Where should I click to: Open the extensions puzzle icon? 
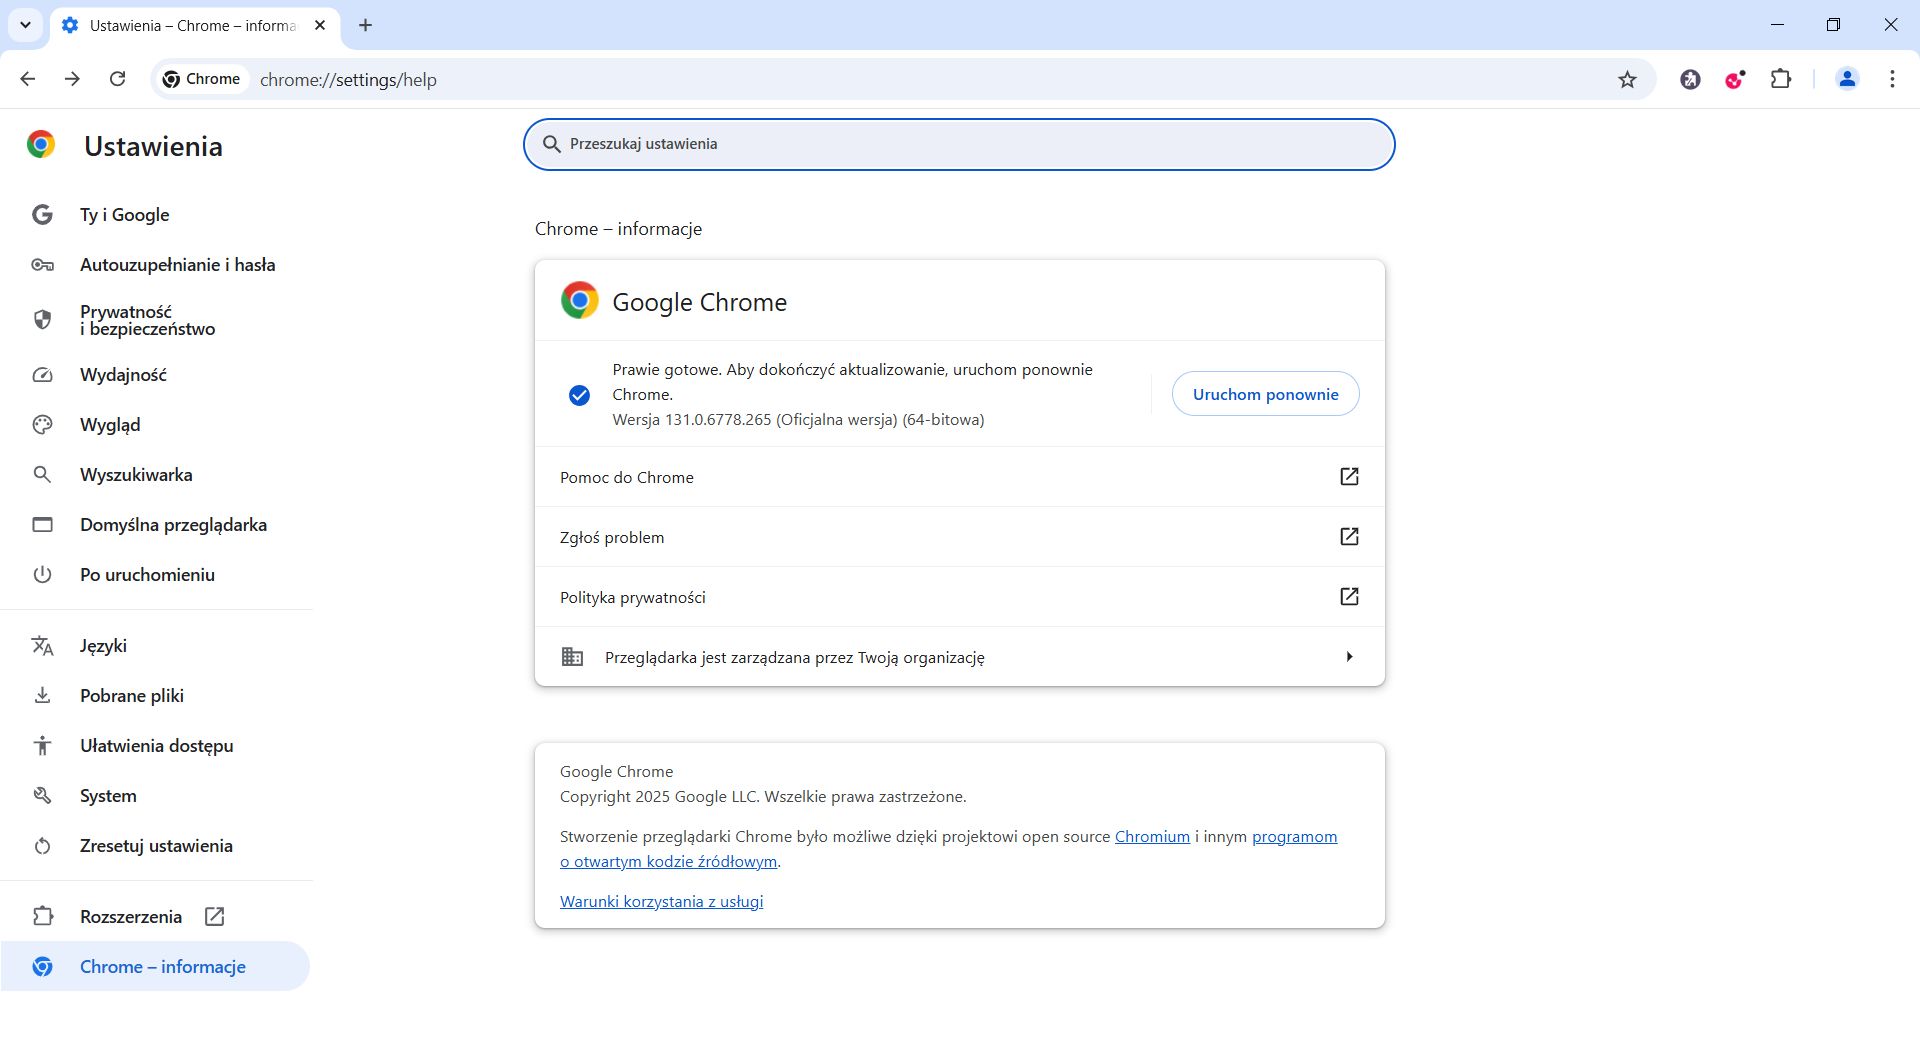1783,79
